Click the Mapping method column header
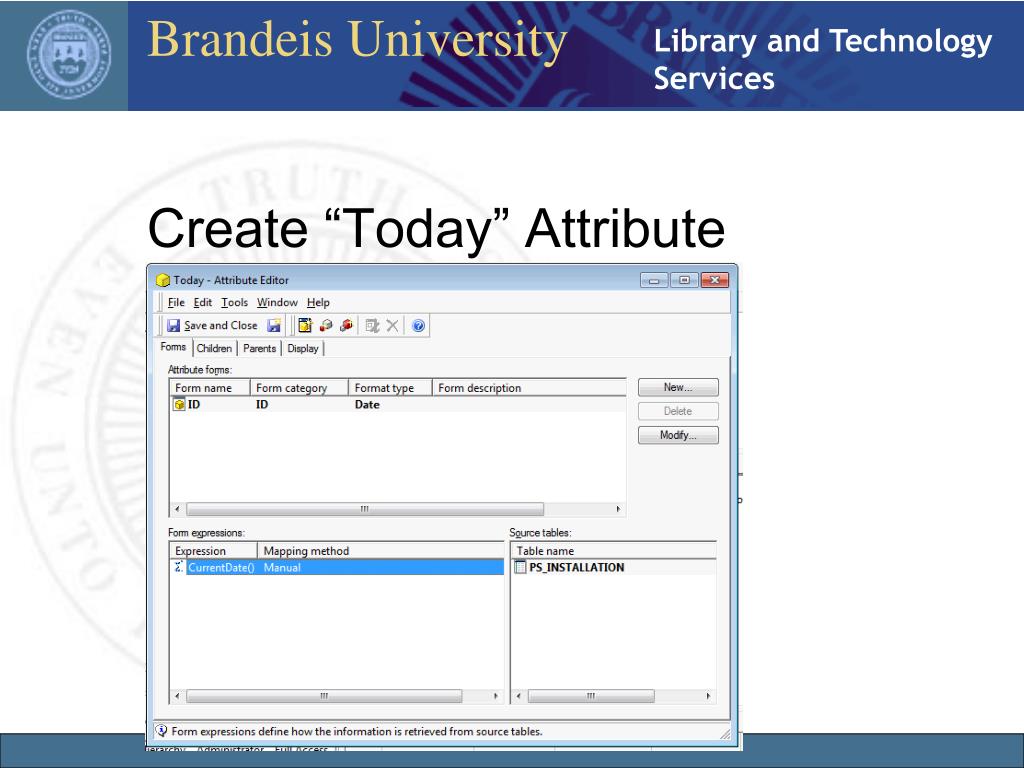This screenshot has height=768, width=1024. (x=381, y=551)
